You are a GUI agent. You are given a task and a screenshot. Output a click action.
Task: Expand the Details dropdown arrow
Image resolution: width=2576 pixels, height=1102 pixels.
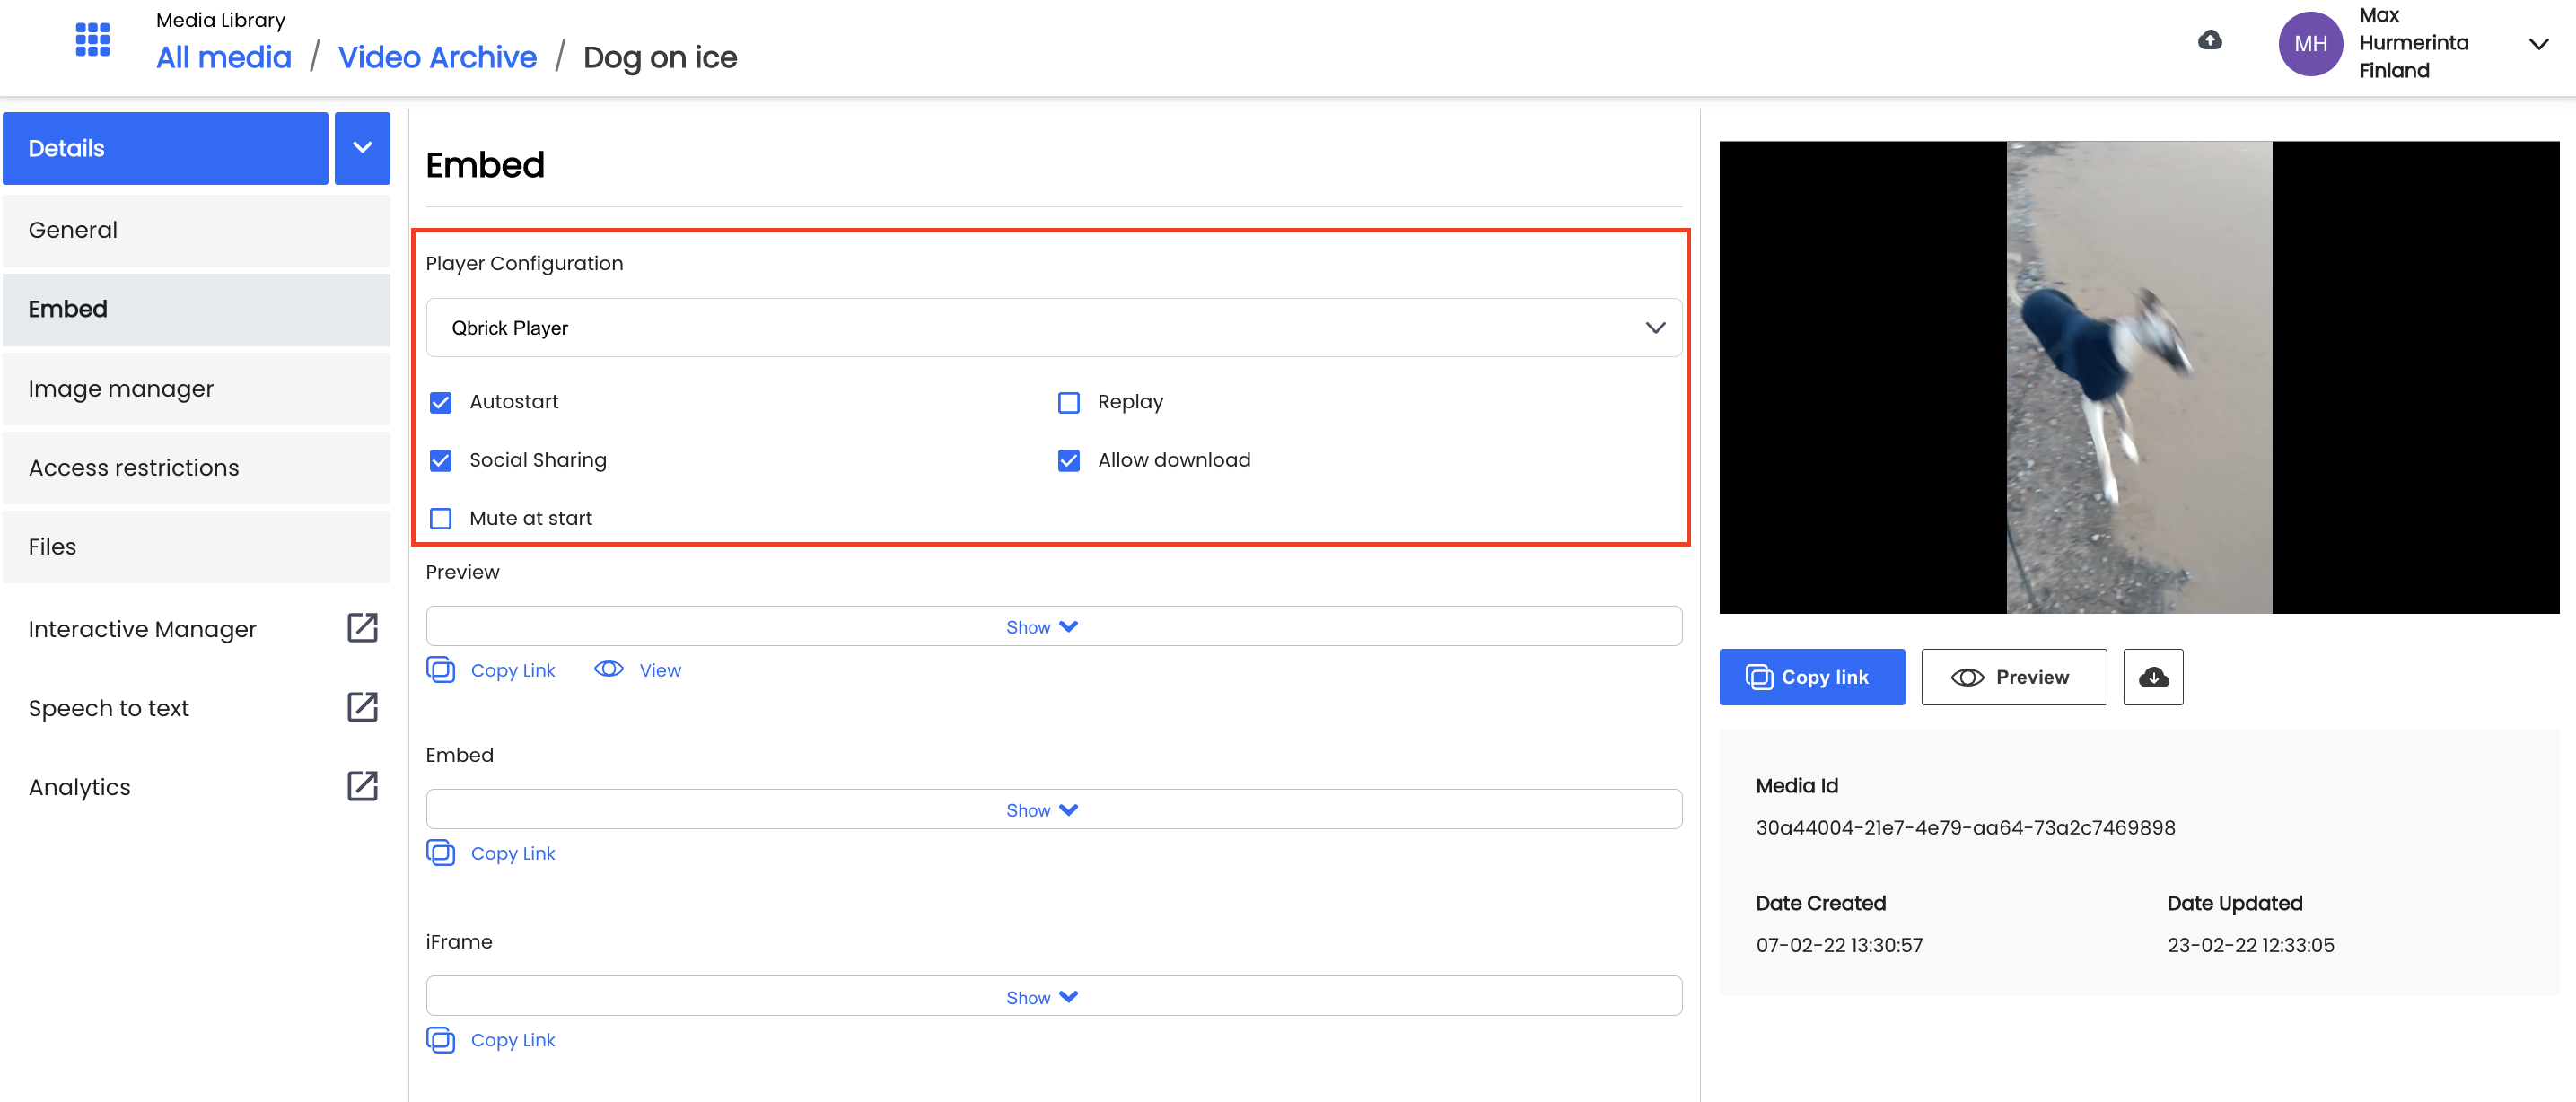362,148
